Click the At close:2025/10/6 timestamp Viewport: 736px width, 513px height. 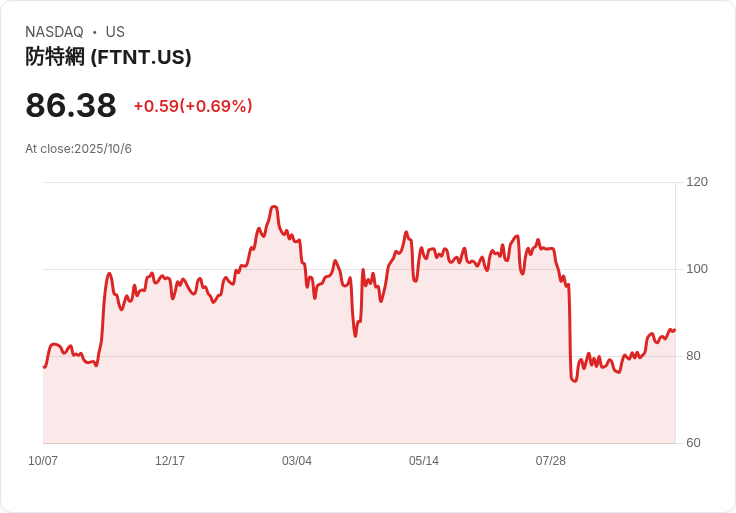pos(78,149)
